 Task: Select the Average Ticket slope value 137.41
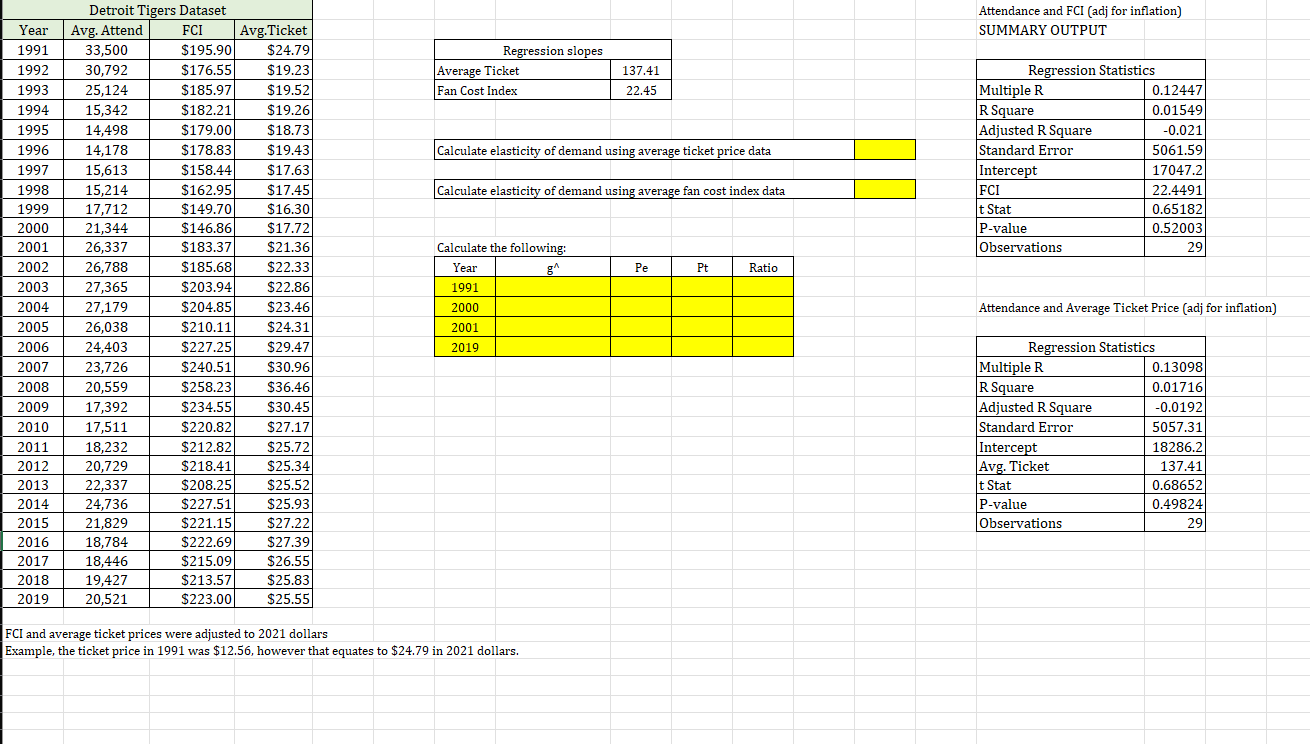(x=641, y=70)
